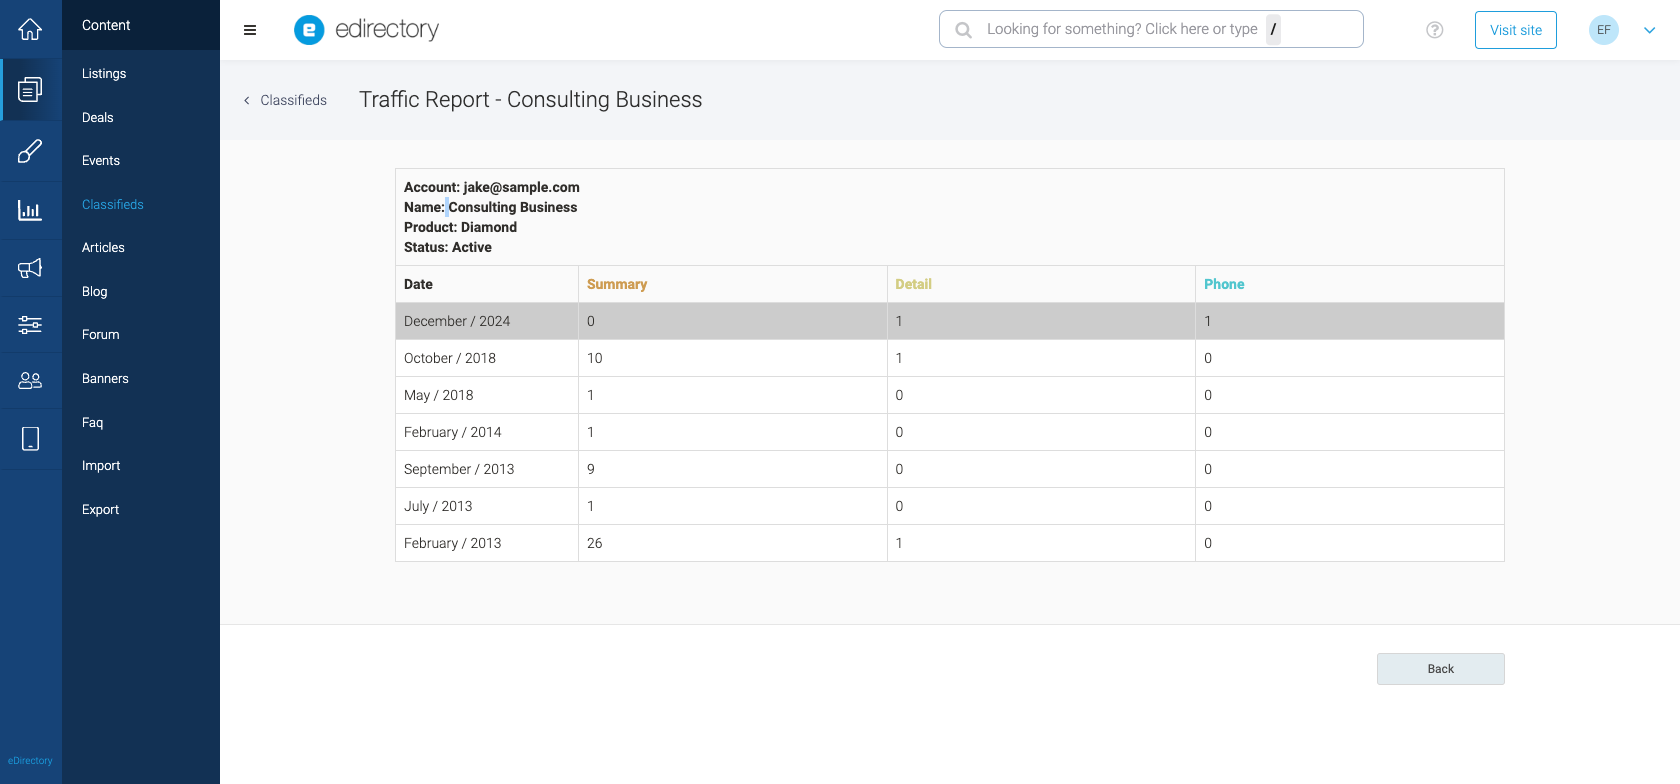Open the Content section document icon
The image size is (1680, 784).
[x=30, y=90]
